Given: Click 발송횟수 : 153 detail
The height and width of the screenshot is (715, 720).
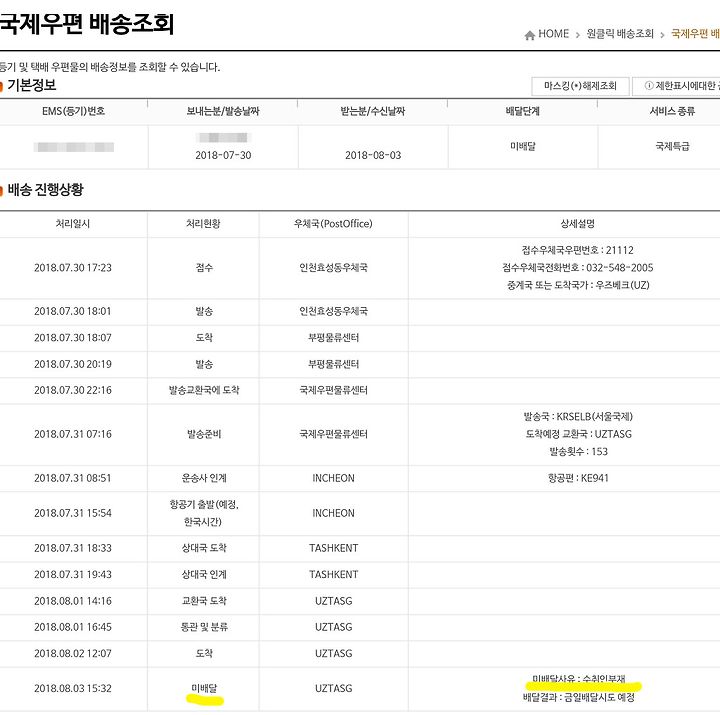Looking at the screenshot, I should 578,451.
